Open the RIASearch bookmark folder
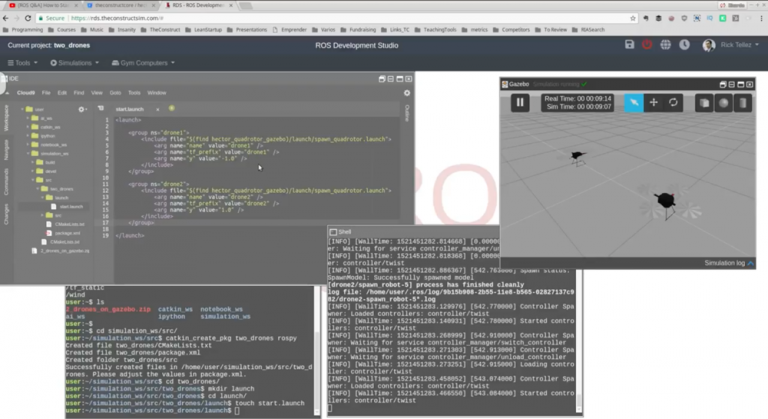The width and height of the screenshot is (768, 419). coord(588,30)
